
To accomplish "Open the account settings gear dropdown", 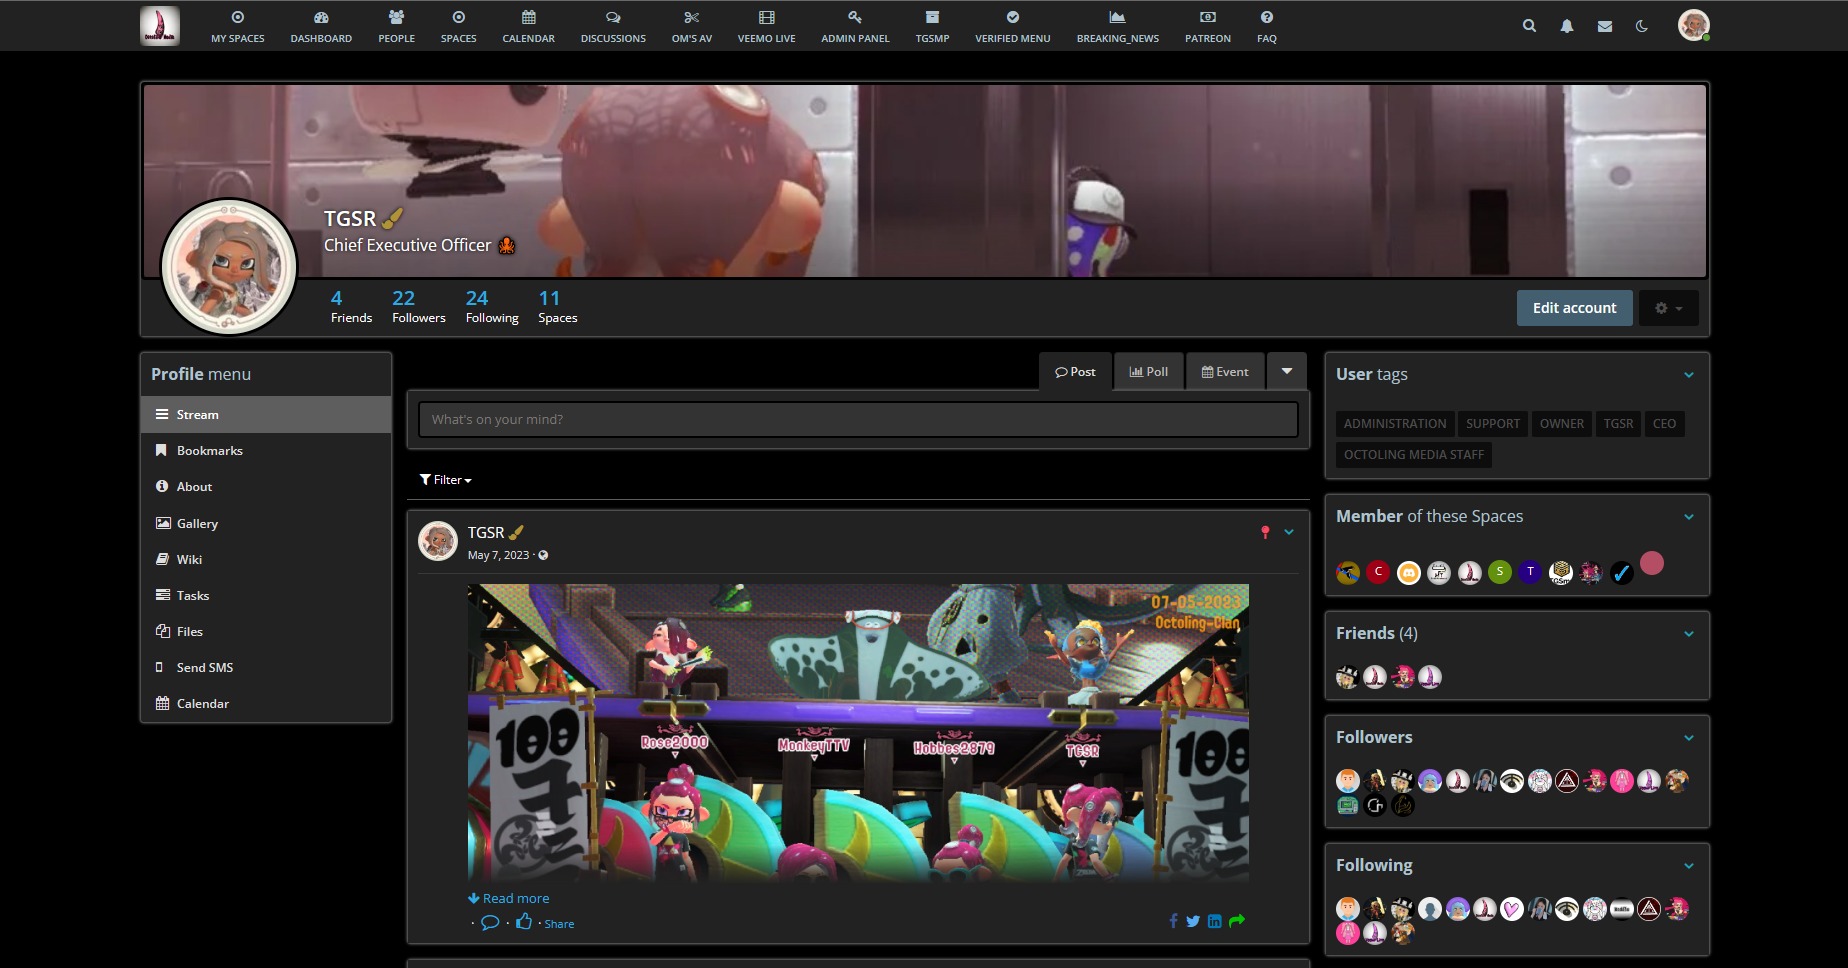I will pyautogui.click(x=1668, y=308).
